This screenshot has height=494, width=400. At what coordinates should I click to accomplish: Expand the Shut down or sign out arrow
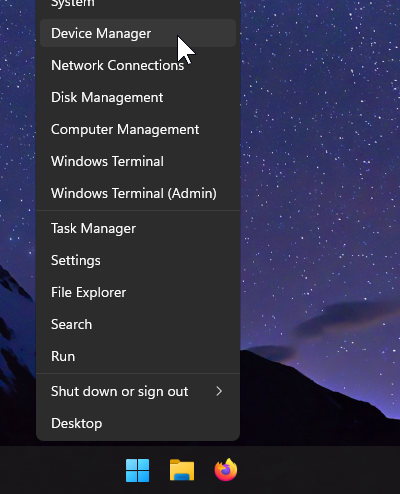219,391
